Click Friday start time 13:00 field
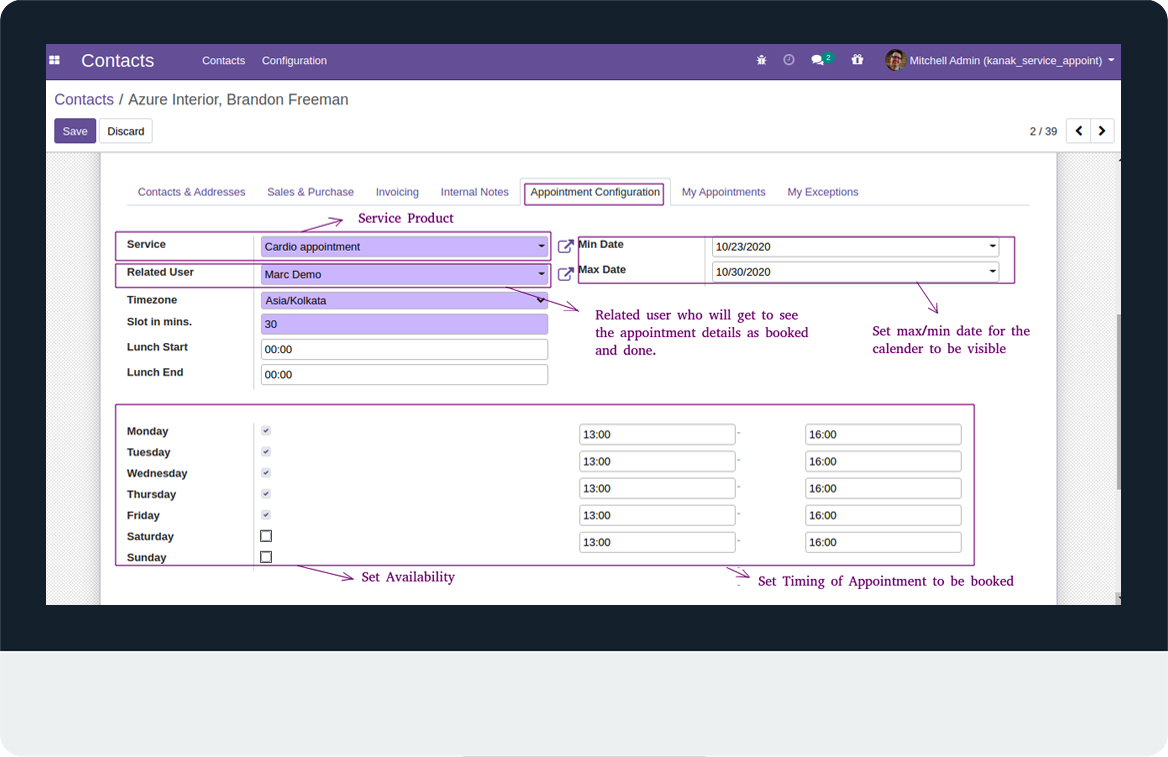 [658, 542]
